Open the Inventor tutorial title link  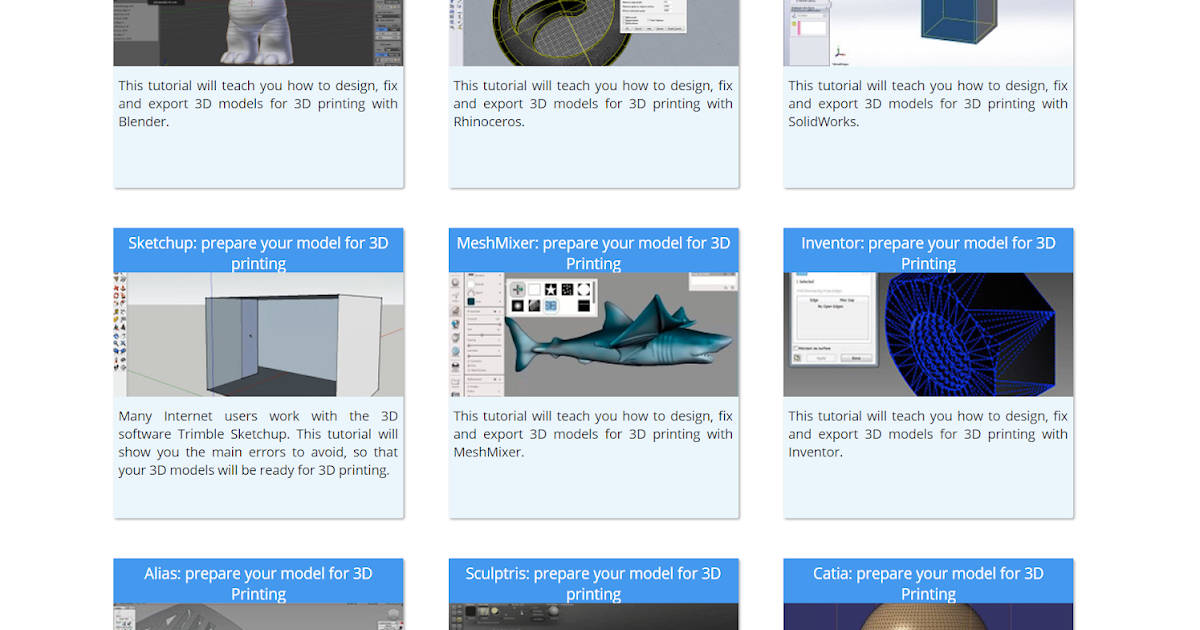928,253
